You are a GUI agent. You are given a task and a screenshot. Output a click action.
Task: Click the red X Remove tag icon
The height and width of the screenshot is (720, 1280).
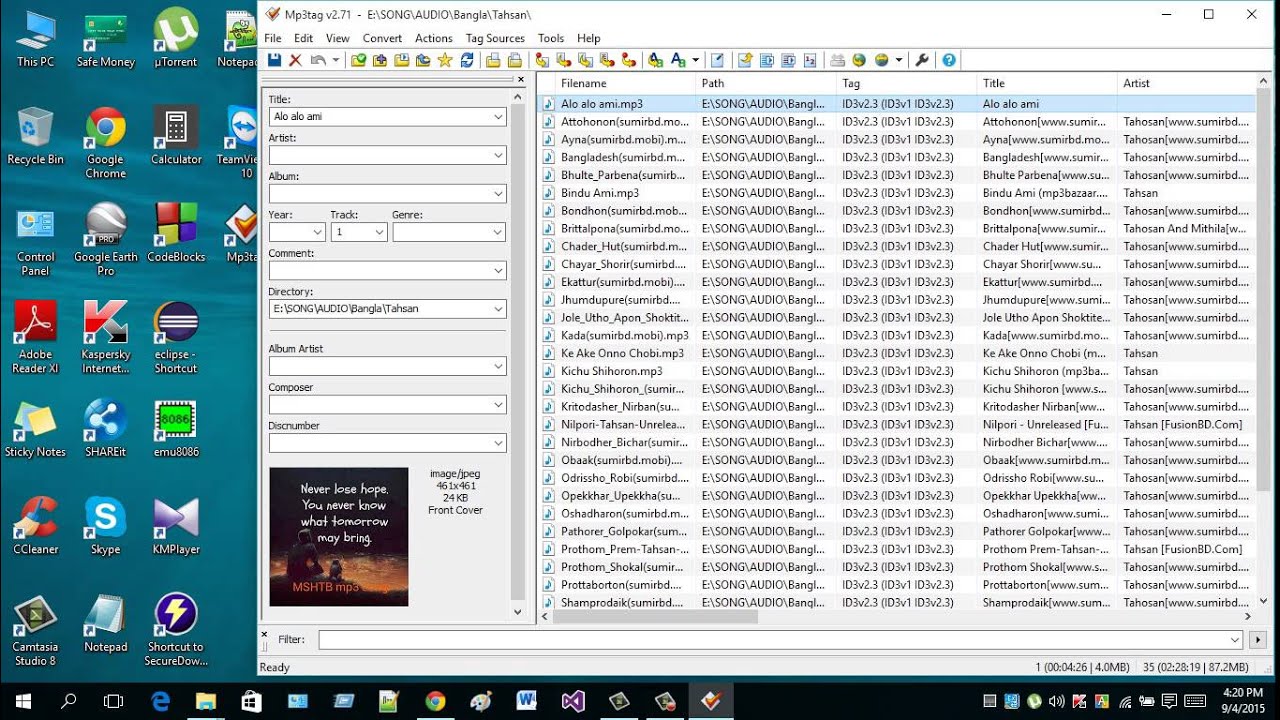[x=295, y=60]
